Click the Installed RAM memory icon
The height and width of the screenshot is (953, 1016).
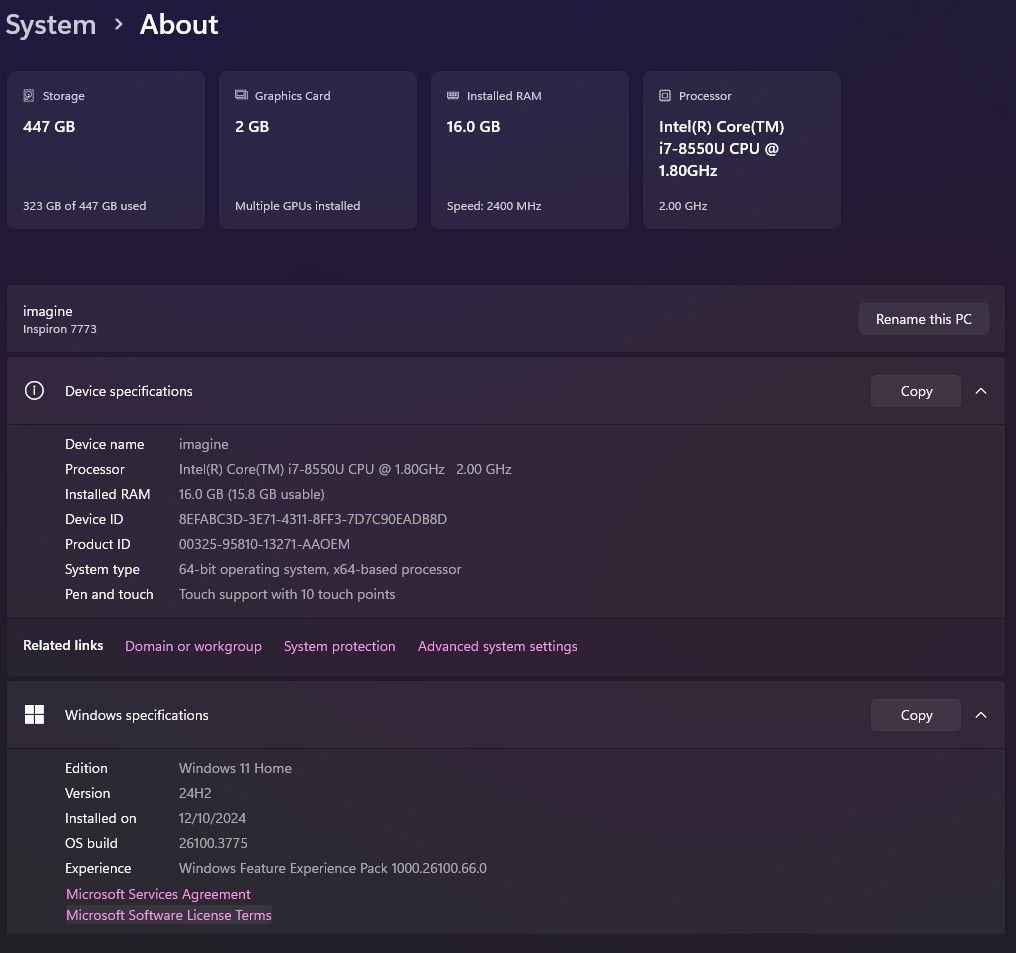(x=453, y=95)
